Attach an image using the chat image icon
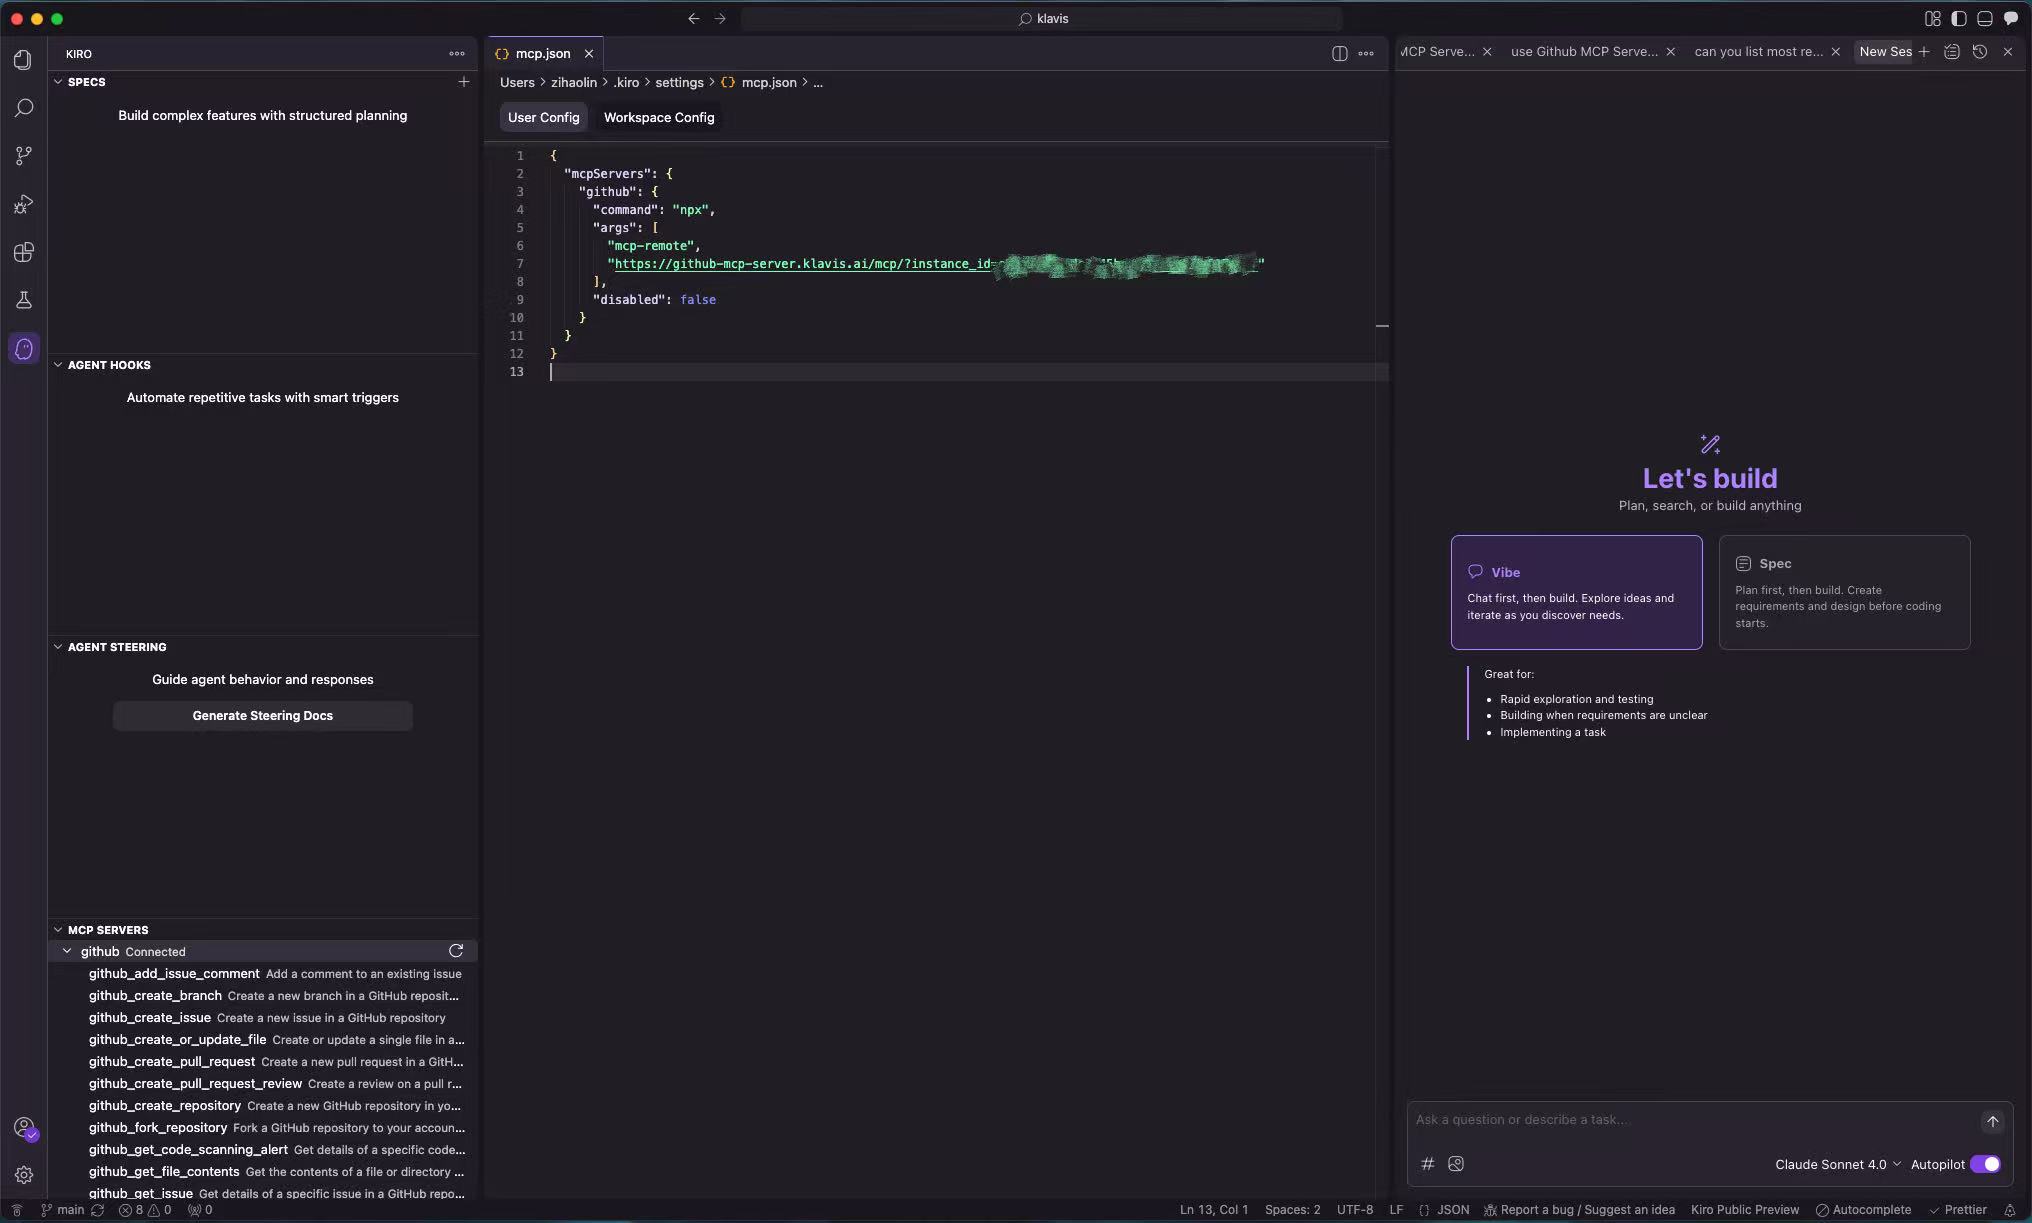 (x=1456, y=1164)
